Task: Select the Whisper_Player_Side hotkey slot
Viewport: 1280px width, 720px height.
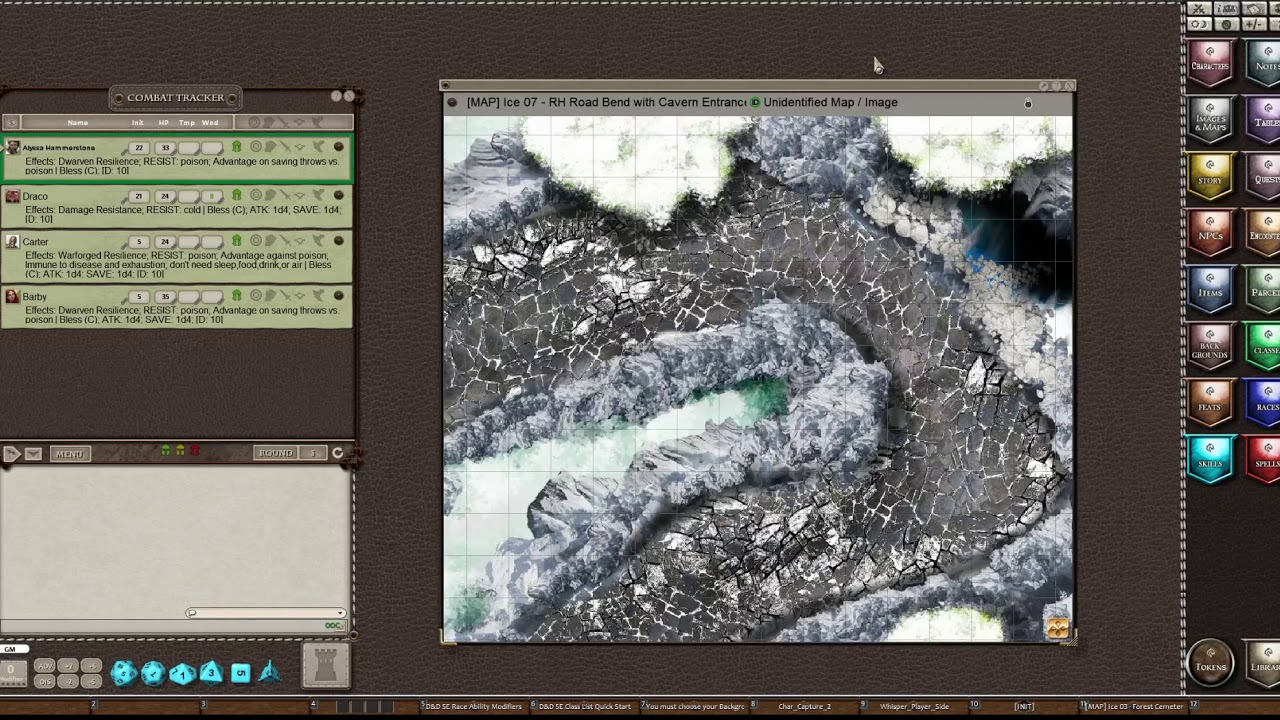Action: [x=914, y=706]
